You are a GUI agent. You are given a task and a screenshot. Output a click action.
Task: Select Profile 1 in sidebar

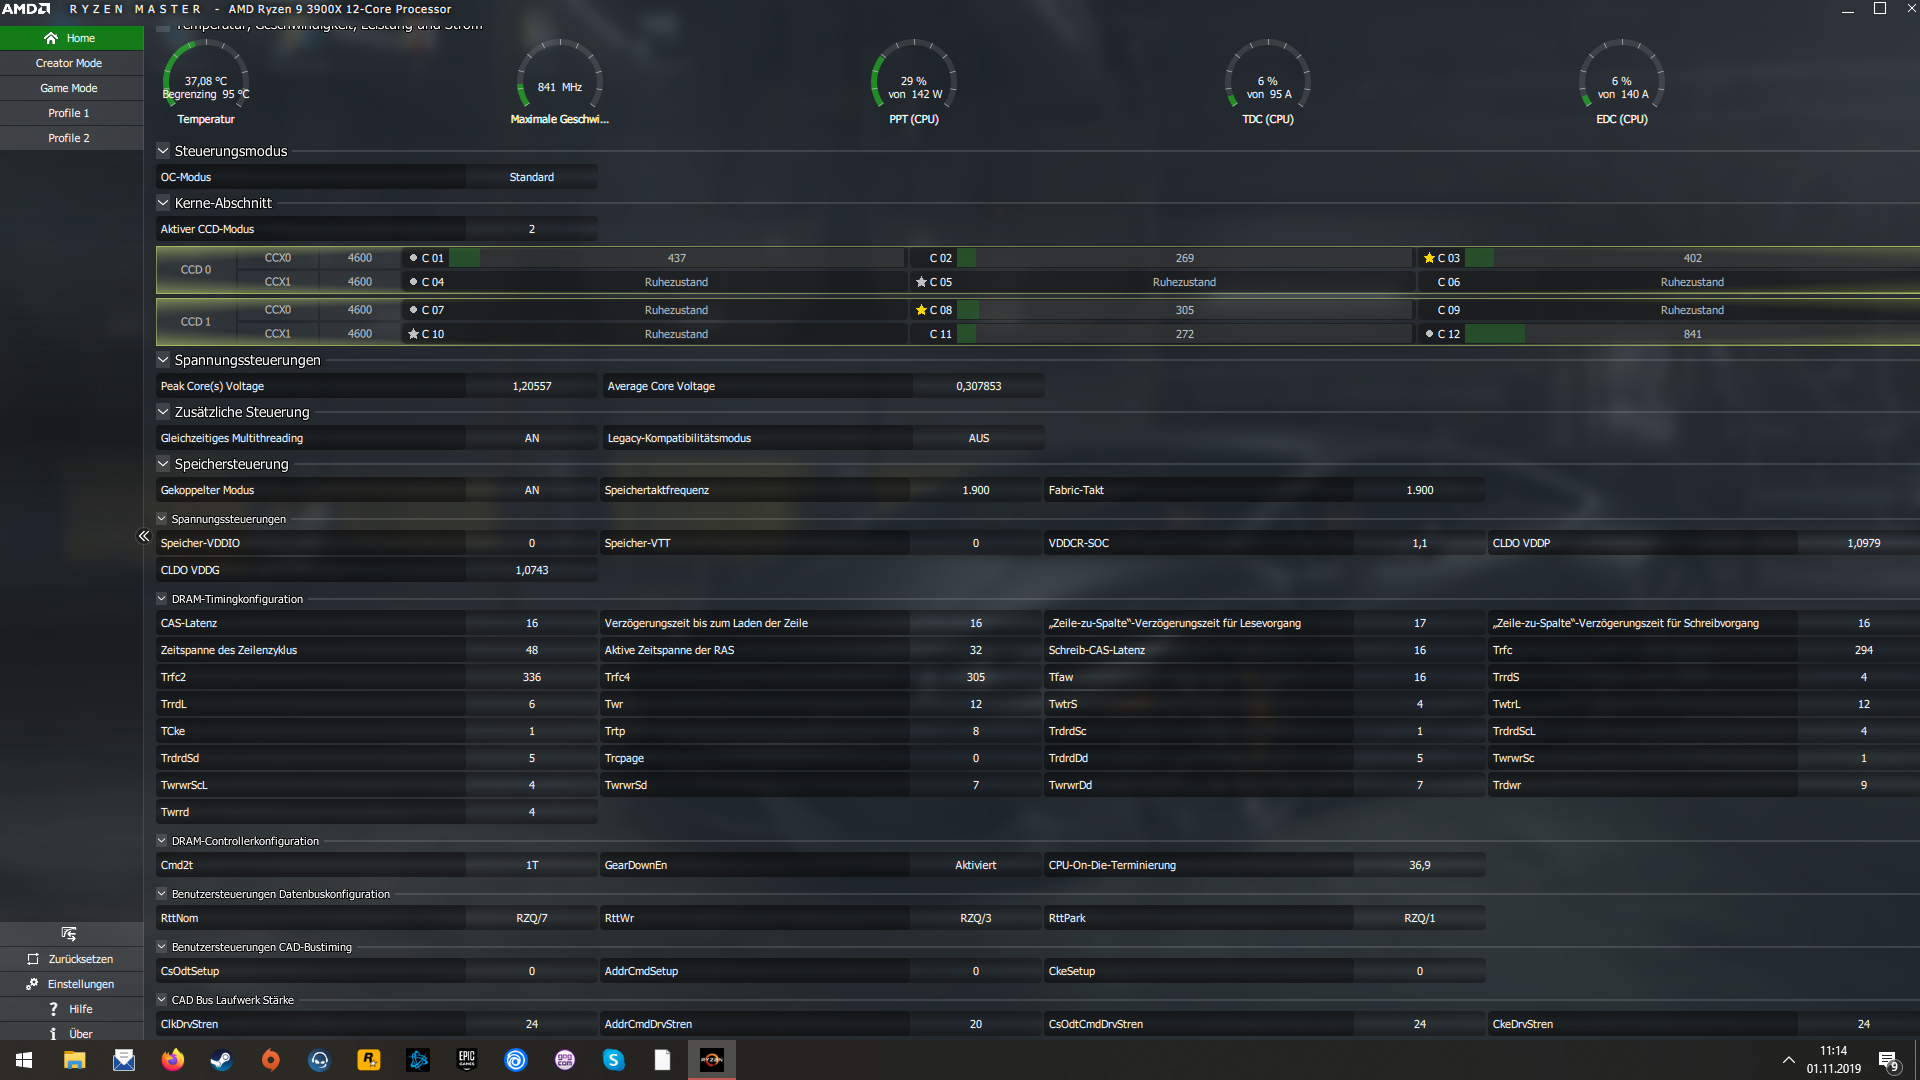click(x=69, y=113)
